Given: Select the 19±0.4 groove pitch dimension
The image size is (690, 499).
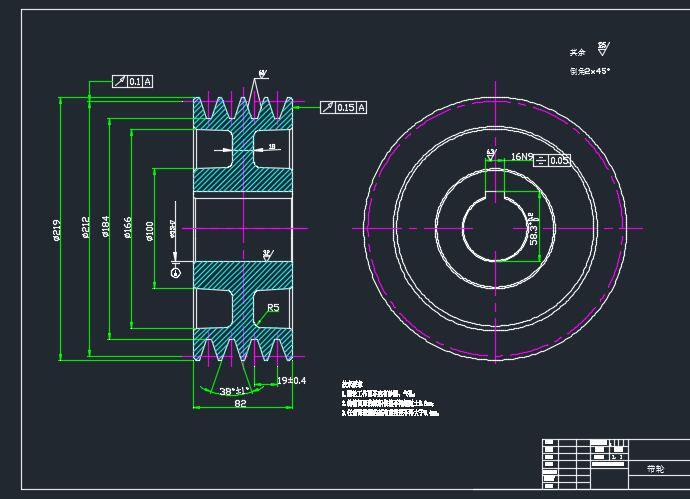Looking at the screenshot, I should (291, 380).
